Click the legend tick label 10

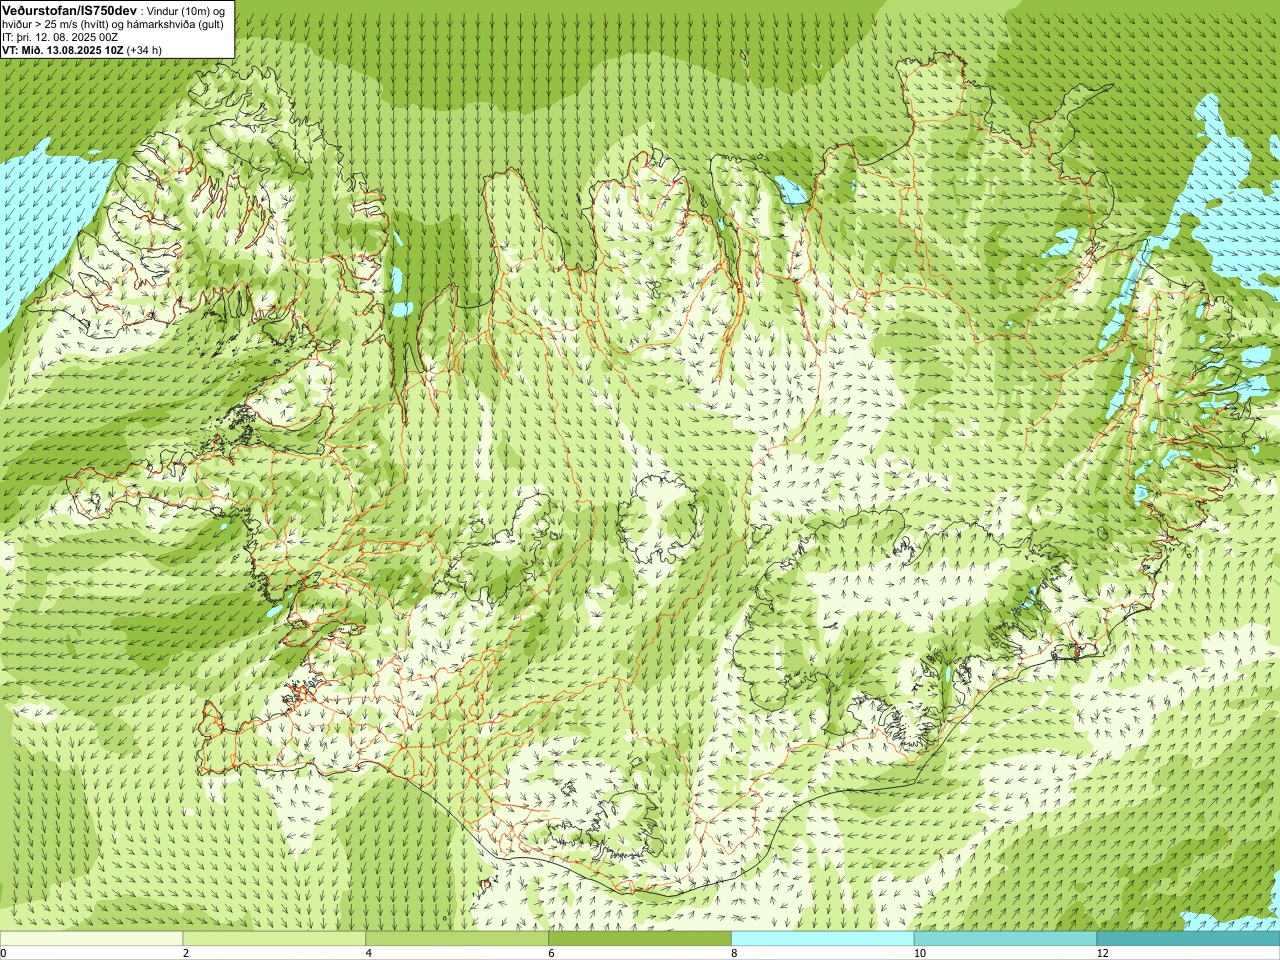(919, 953)
